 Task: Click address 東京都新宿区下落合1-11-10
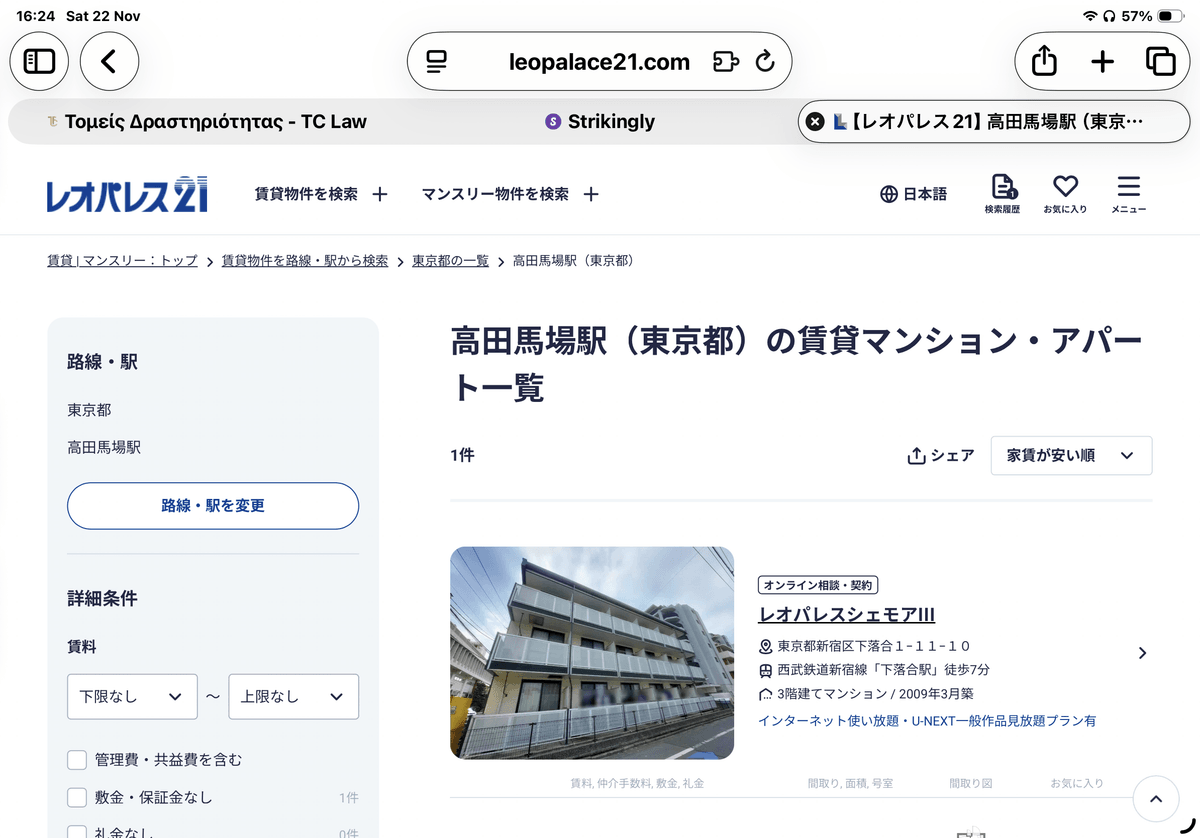coord(874,646)
